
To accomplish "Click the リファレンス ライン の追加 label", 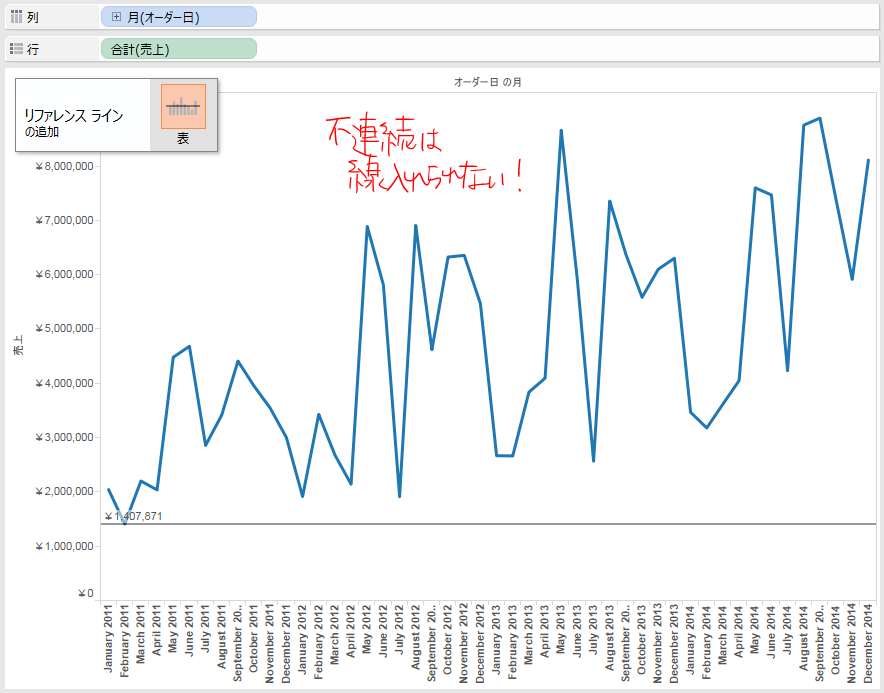I will pyautogui.click(x=73, y=123).
